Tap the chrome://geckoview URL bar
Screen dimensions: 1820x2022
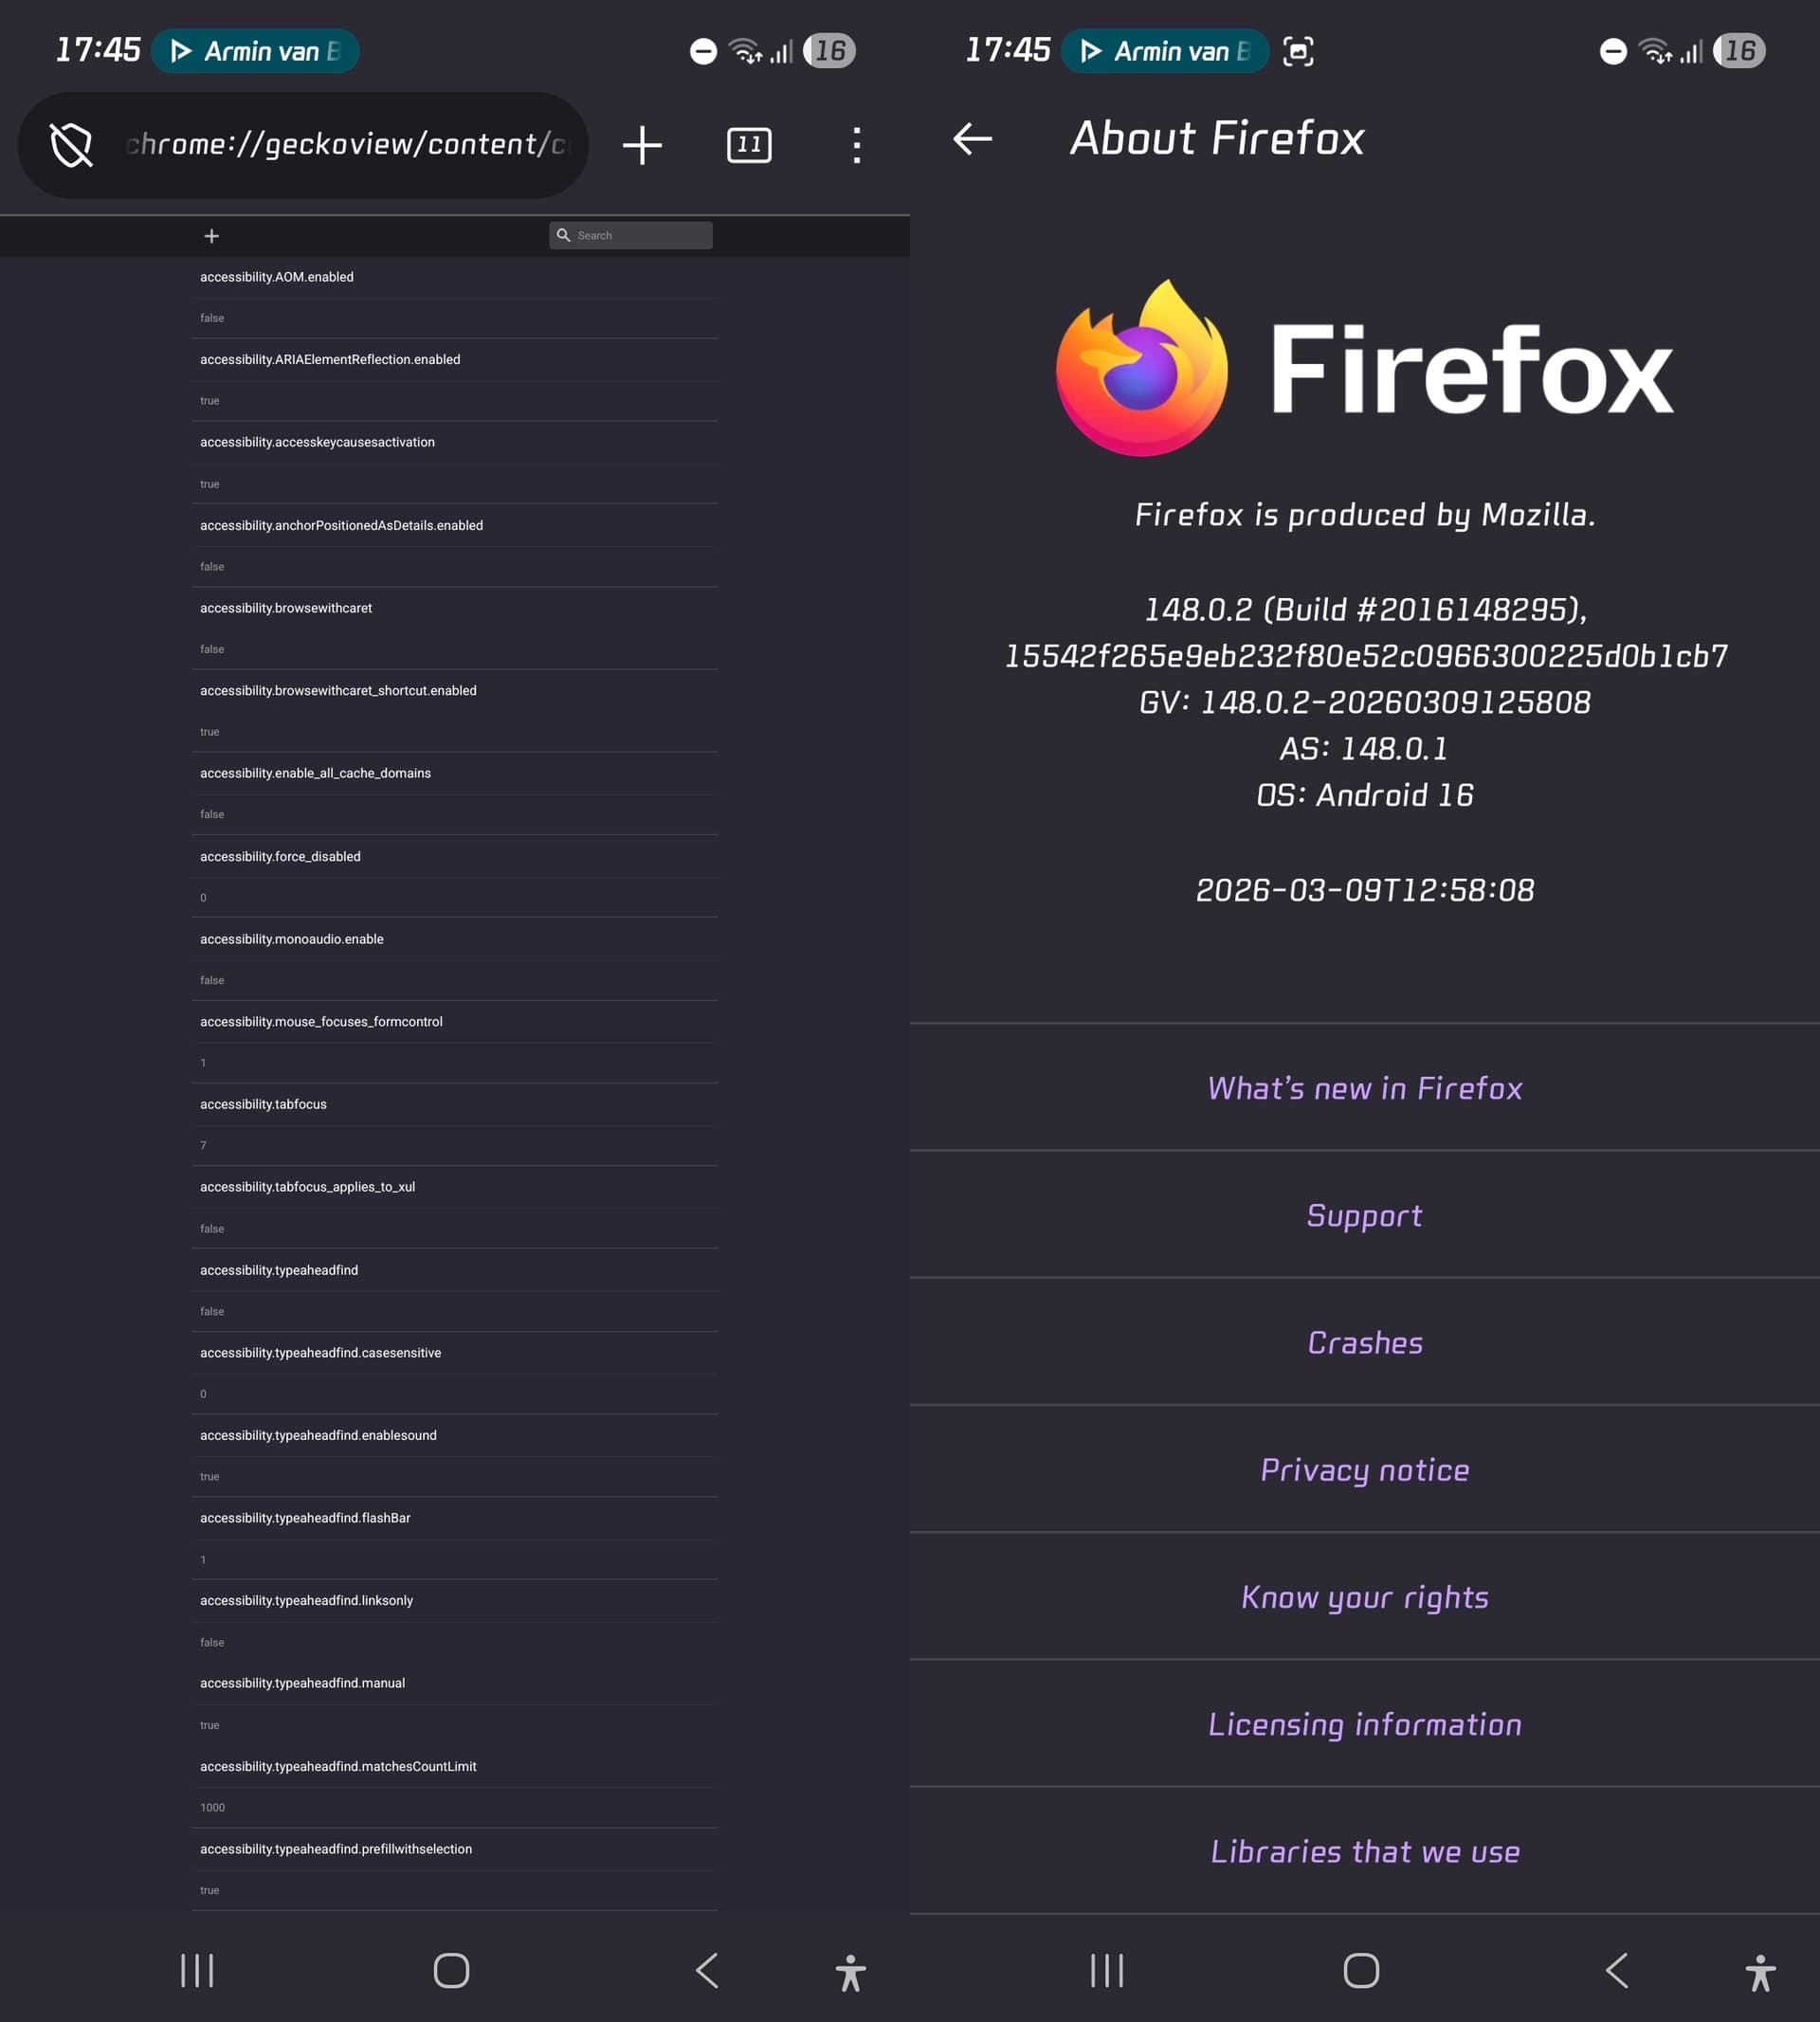coord(345,145)
